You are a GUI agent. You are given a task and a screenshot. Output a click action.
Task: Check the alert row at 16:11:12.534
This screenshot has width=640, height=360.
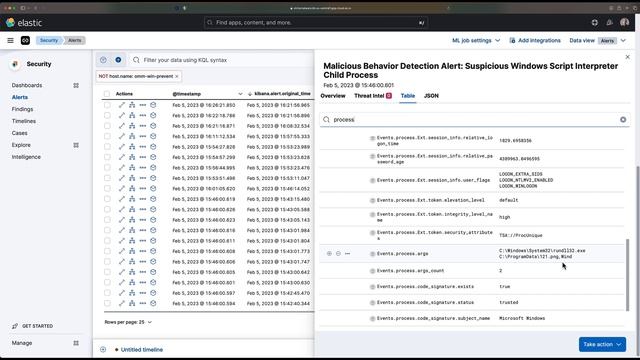point(107,136)
